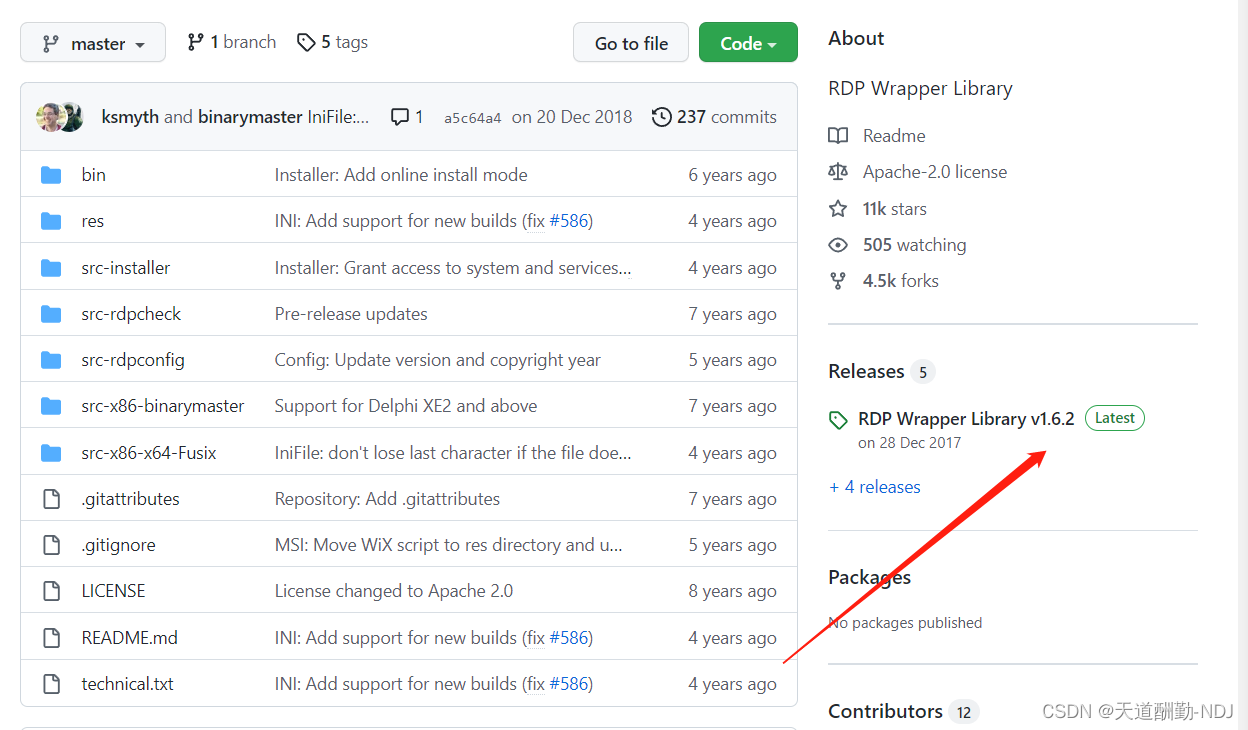
Task: Open commit 'Pre-release updates'
Action: click(351, 314)
